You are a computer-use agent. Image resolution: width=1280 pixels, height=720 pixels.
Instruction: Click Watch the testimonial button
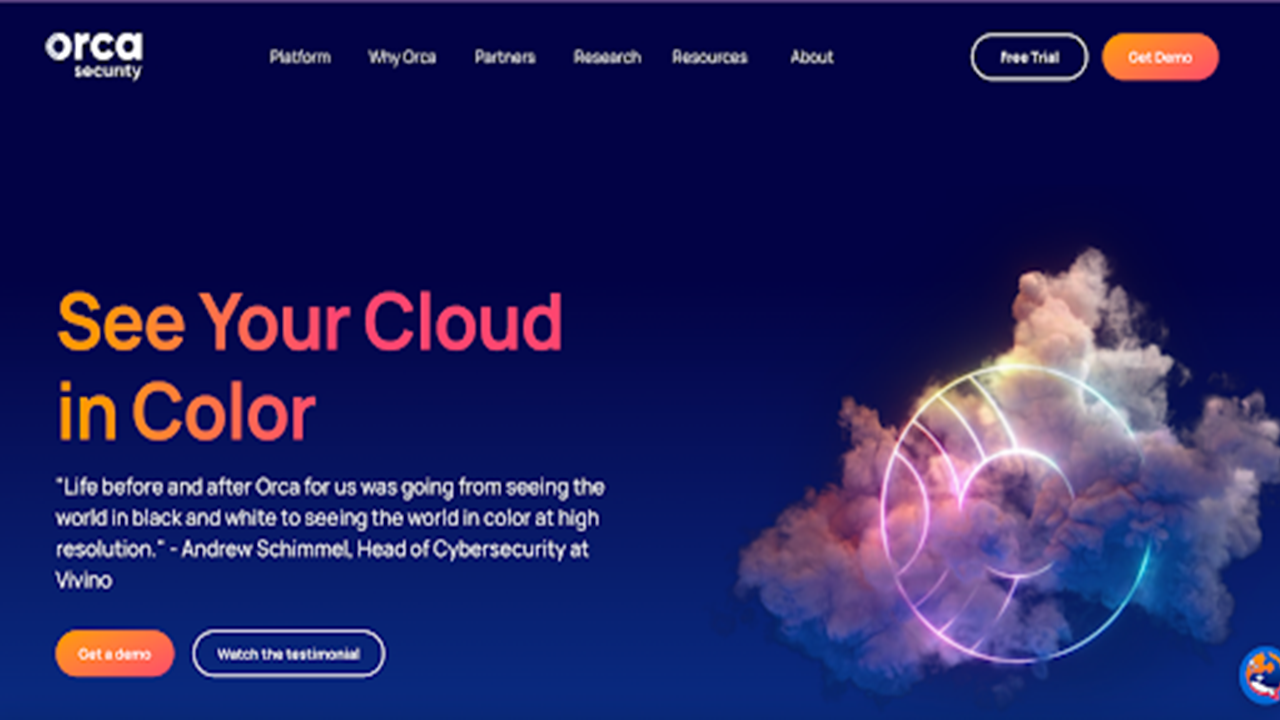[x=288, y=654]
